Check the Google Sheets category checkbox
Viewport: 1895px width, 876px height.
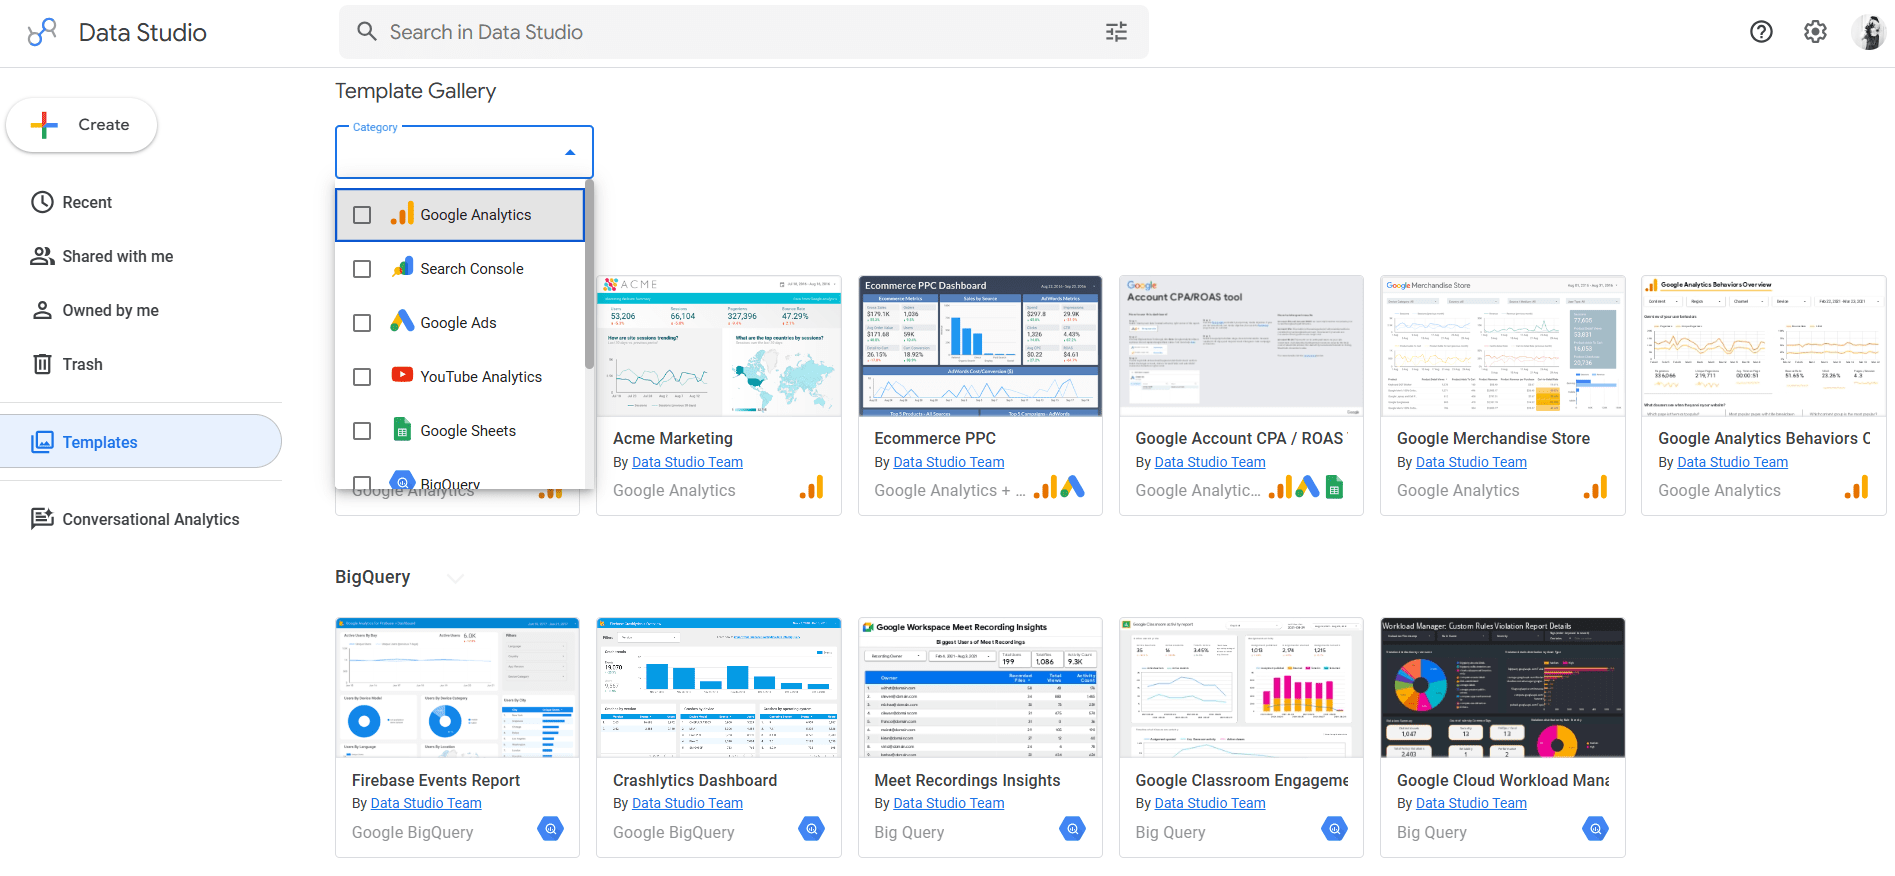click(x=362, y=431)
